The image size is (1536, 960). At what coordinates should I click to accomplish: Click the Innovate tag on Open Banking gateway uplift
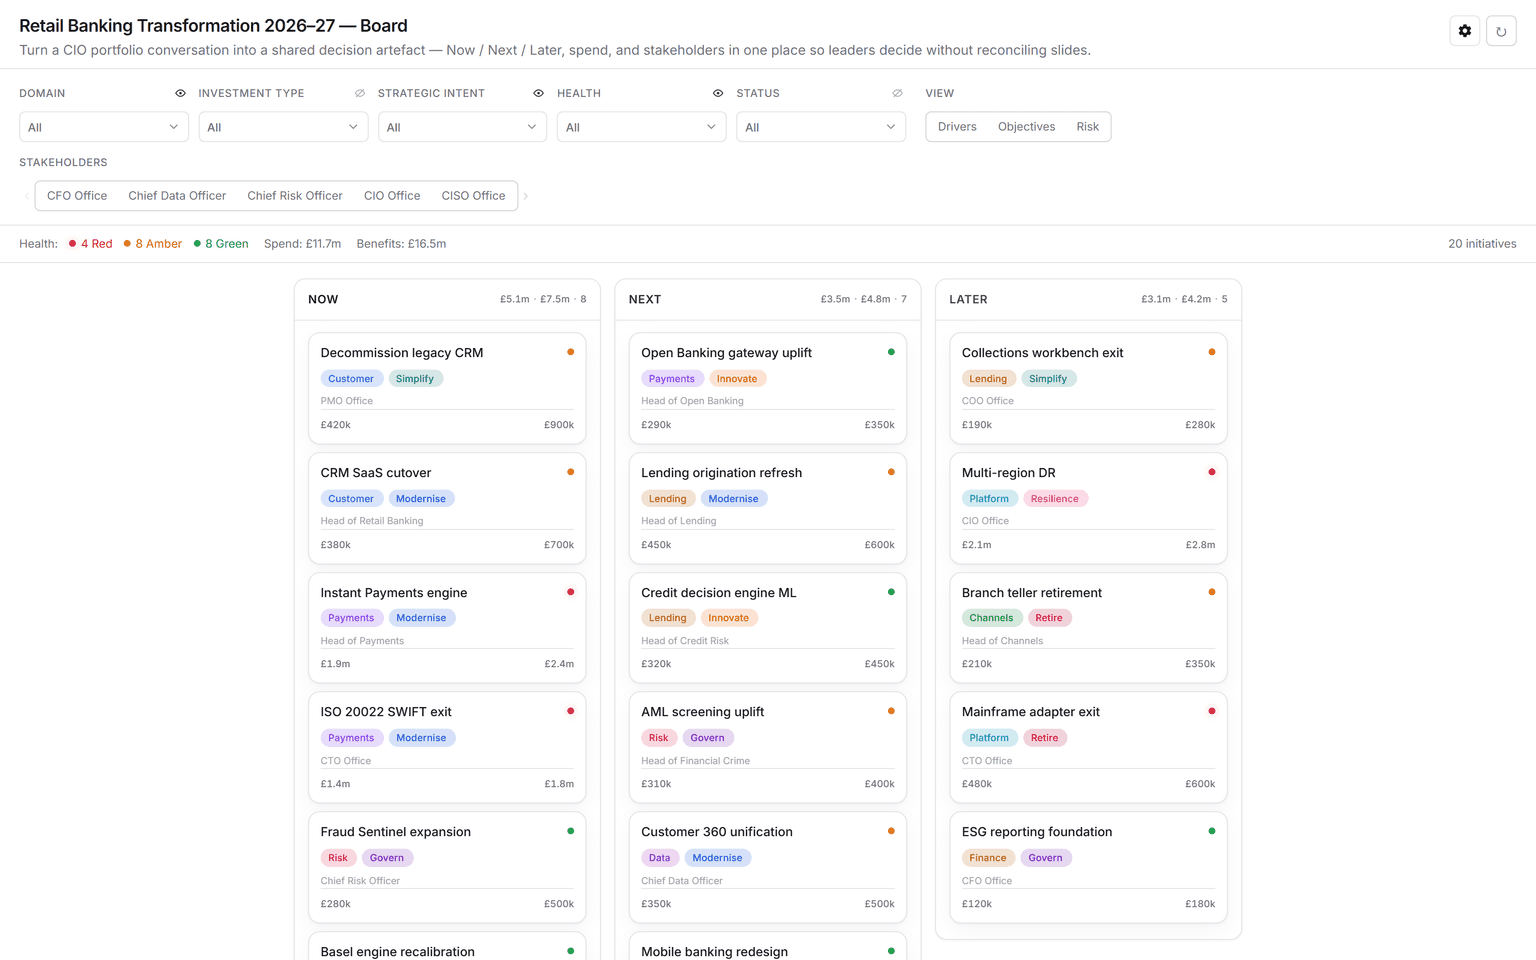click(x=737, y=379)
